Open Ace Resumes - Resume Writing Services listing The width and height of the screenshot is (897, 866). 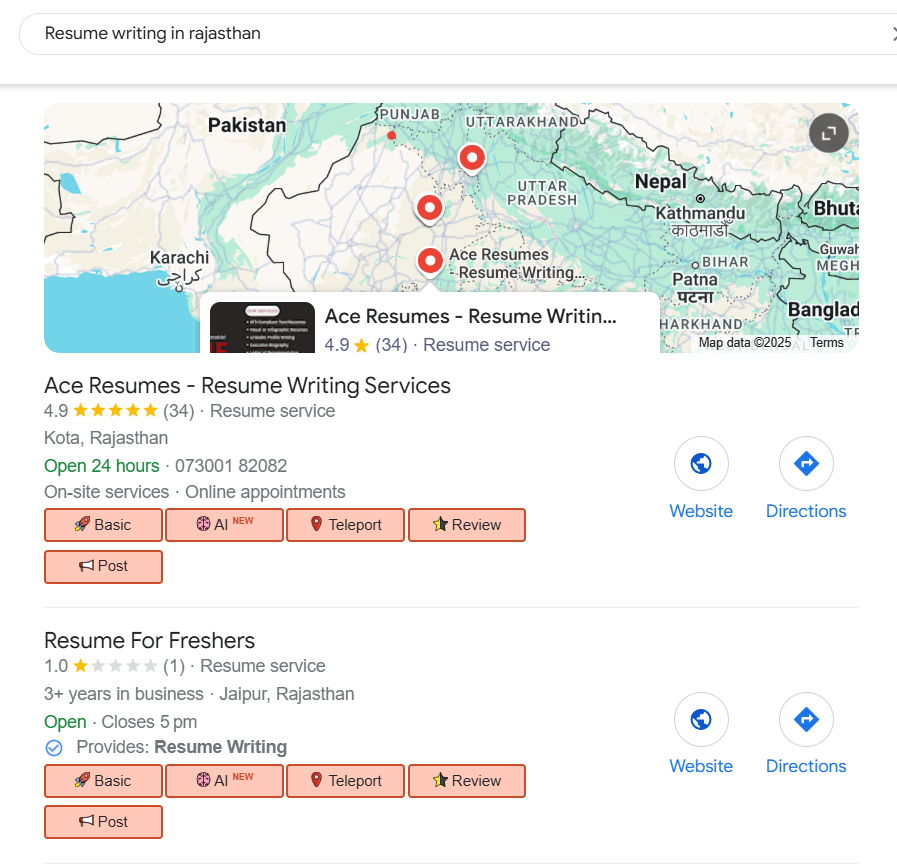tap(247, 386)
